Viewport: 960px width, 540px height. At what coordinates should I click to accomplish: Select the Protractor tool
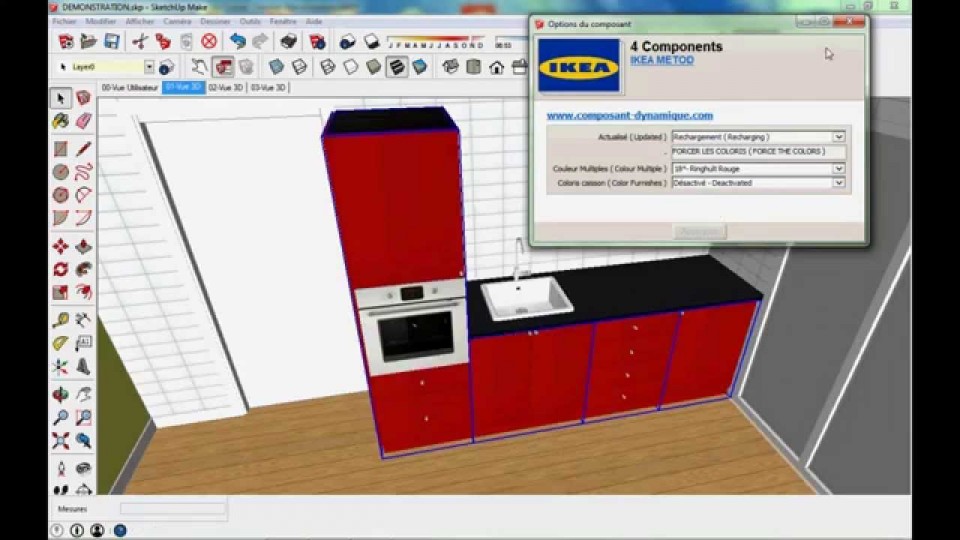click(x=60, y=343)
